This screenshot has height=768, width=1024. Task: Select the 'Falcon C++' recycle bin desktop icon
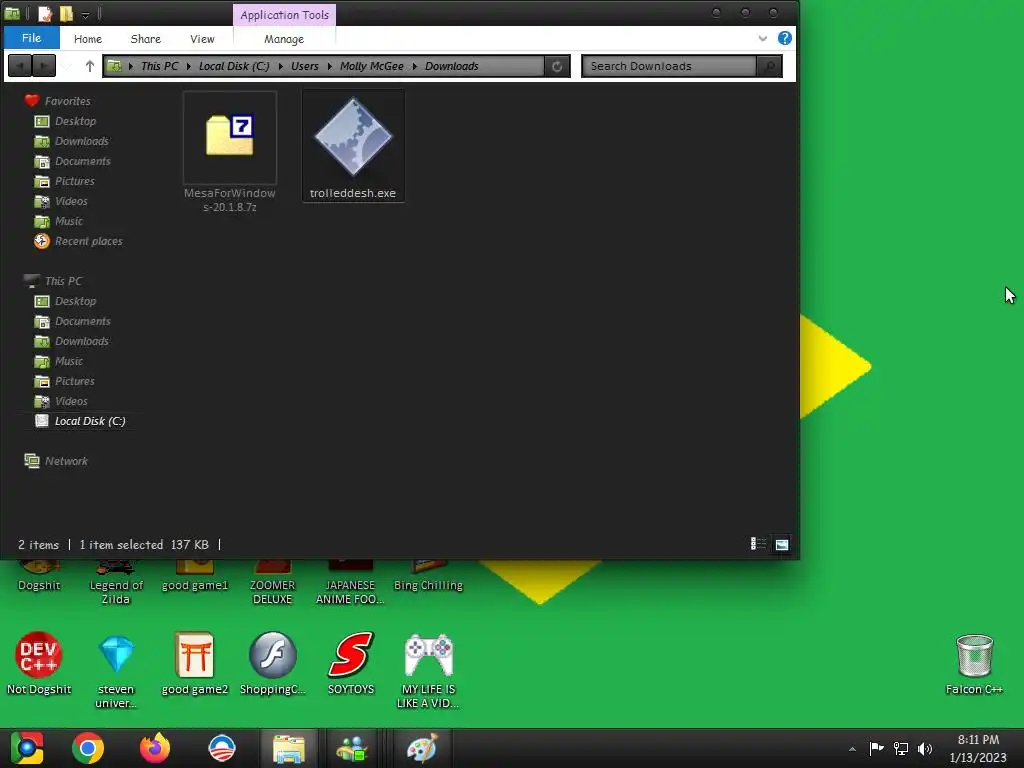tap(974, 664)
